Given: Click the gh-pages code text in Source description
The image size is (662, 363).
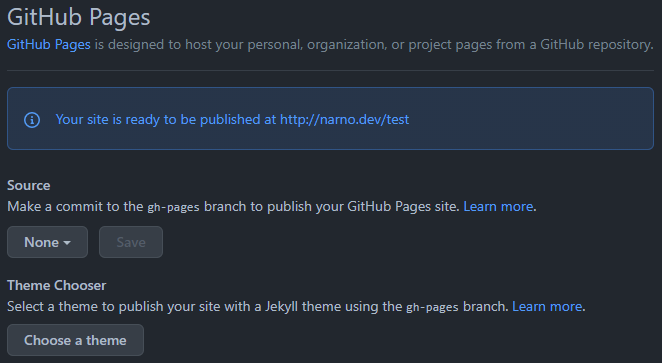Looking at the screenshot, I should point(173,207).
